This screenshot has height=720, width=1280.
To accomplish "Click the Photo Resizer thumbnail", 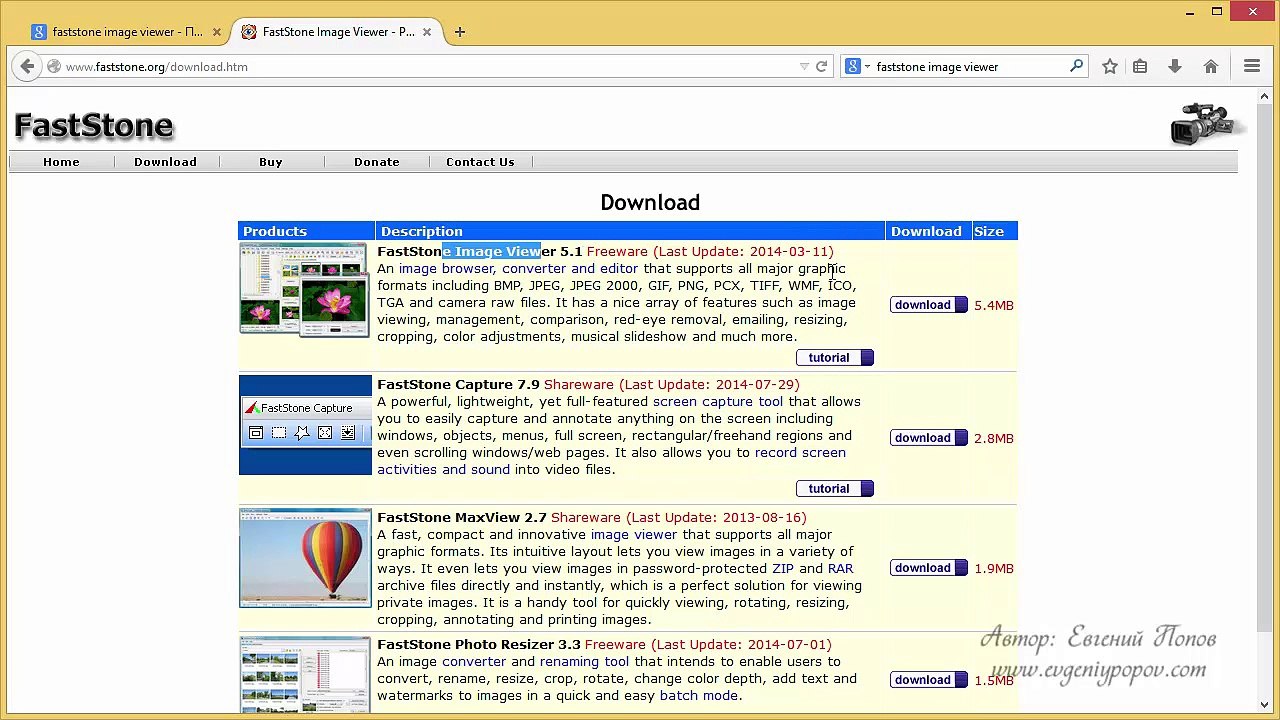I will click(x=305, y=674).
